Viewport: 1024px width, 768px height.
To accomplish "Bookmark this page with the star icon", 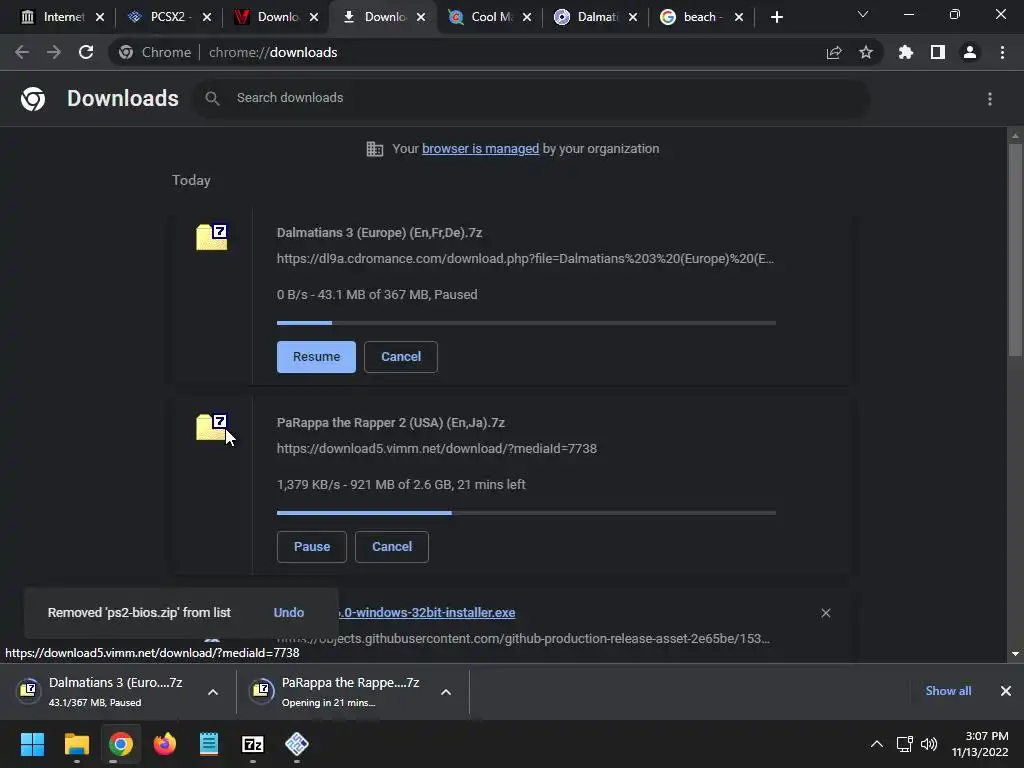I will point(866,52).
